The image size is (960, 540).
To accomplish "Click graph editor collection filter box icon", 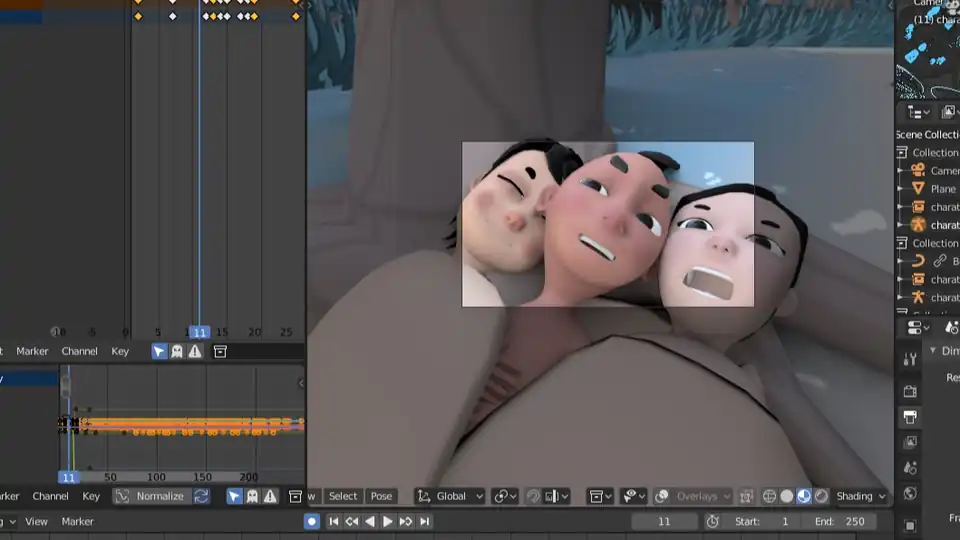I will [x=295, y=497].
